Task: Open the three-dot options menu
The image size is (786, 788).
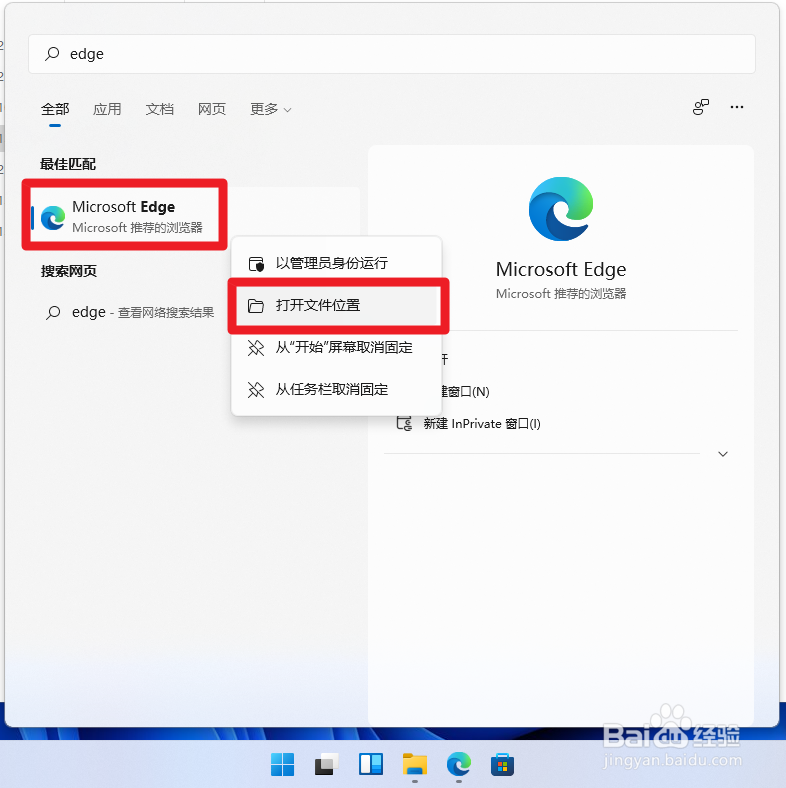Action: coord(737,107)
